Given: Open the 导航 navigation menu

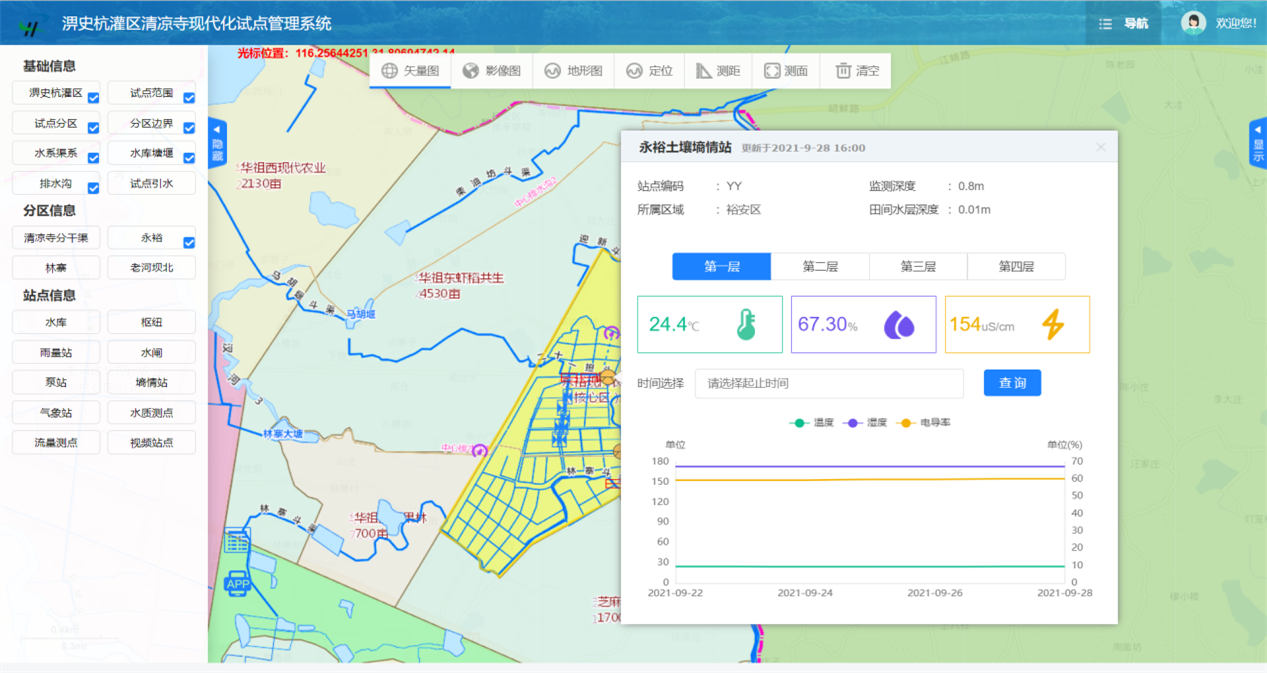Looking at the screenshot, I should coord(1124,24).
